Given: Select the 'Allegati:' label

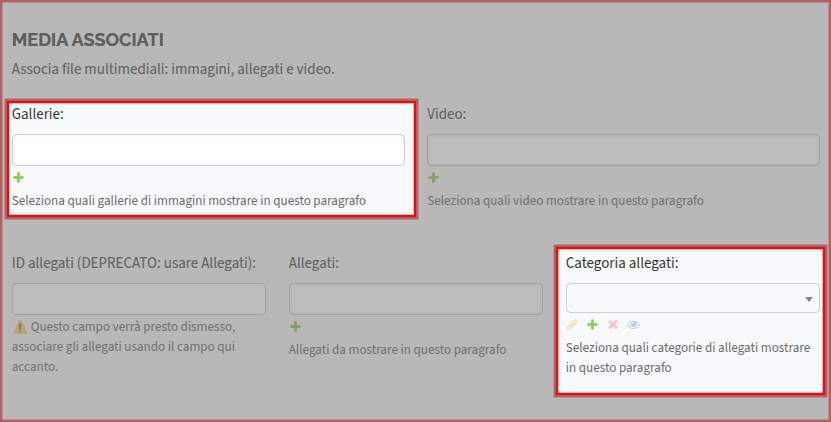Looking at the screenshot, I should [x=314, y=263].
